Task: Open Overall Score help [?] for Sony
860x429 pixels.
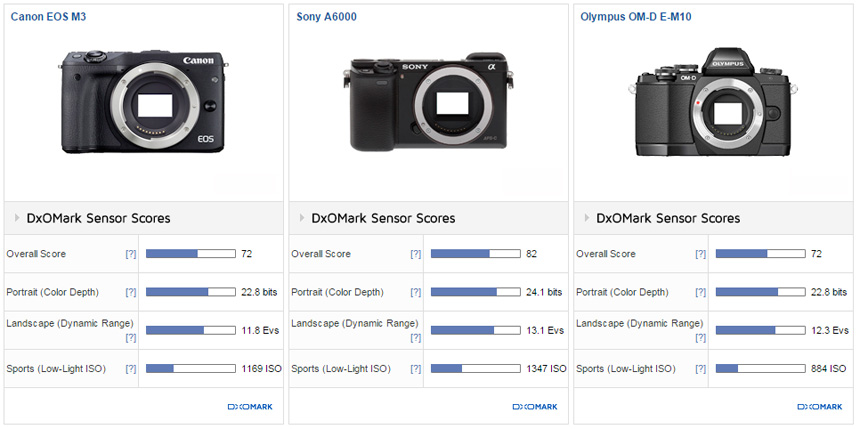Action: [x=416, y=254]
